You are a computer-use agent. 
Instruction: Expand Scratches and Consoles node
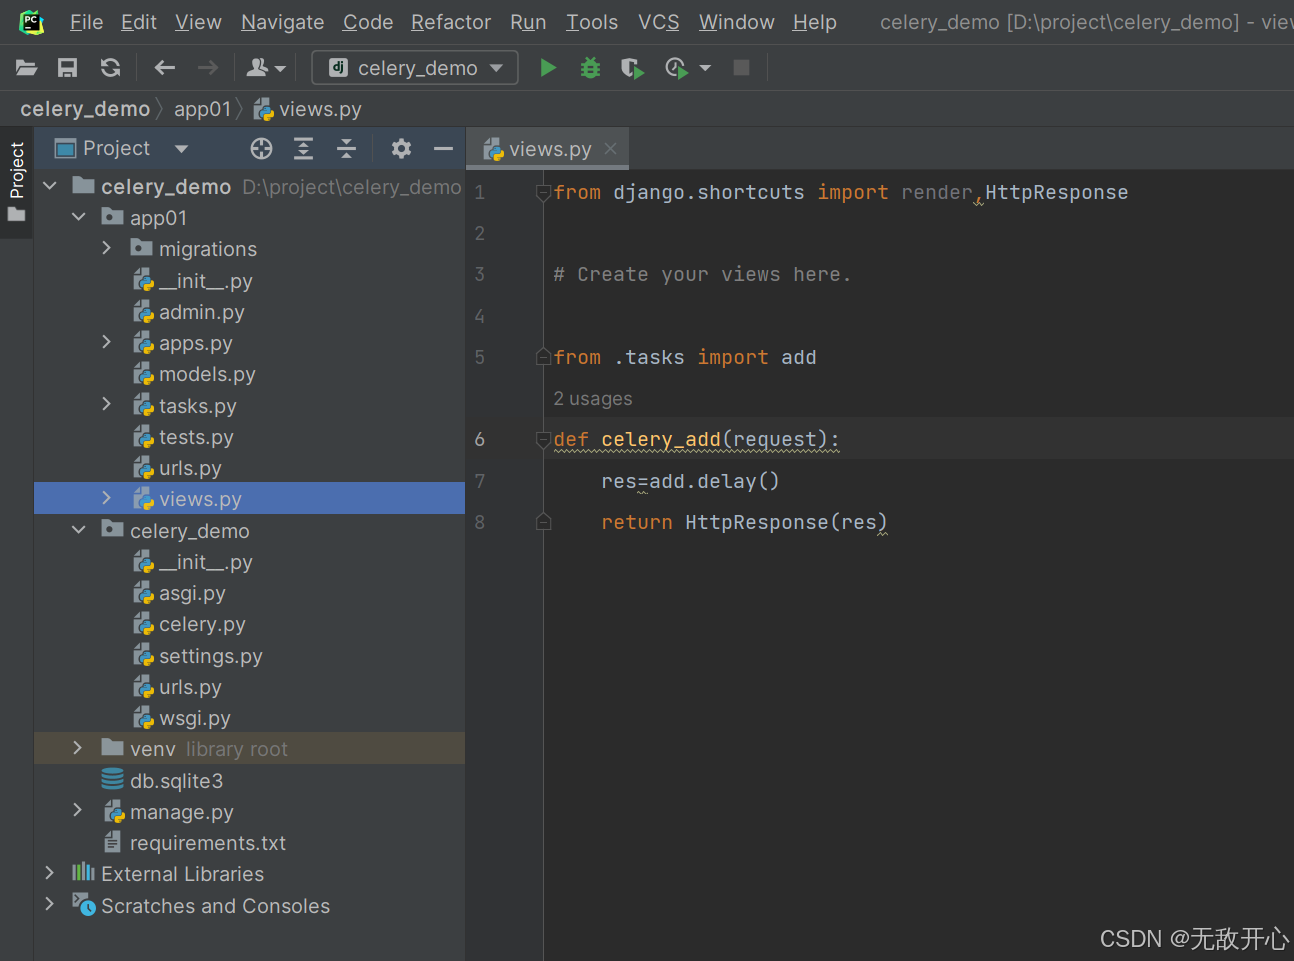(x=49, y=904)
